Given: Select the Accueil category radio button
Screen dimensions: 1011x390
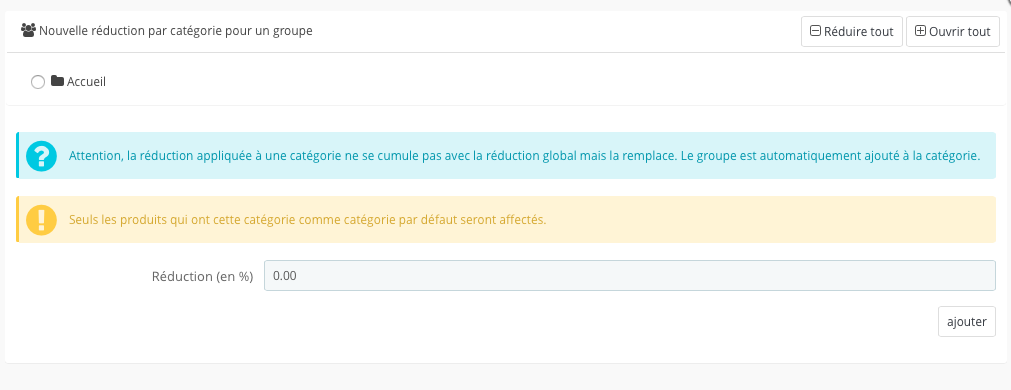Looking at the screenshot, I should point(38,82).
